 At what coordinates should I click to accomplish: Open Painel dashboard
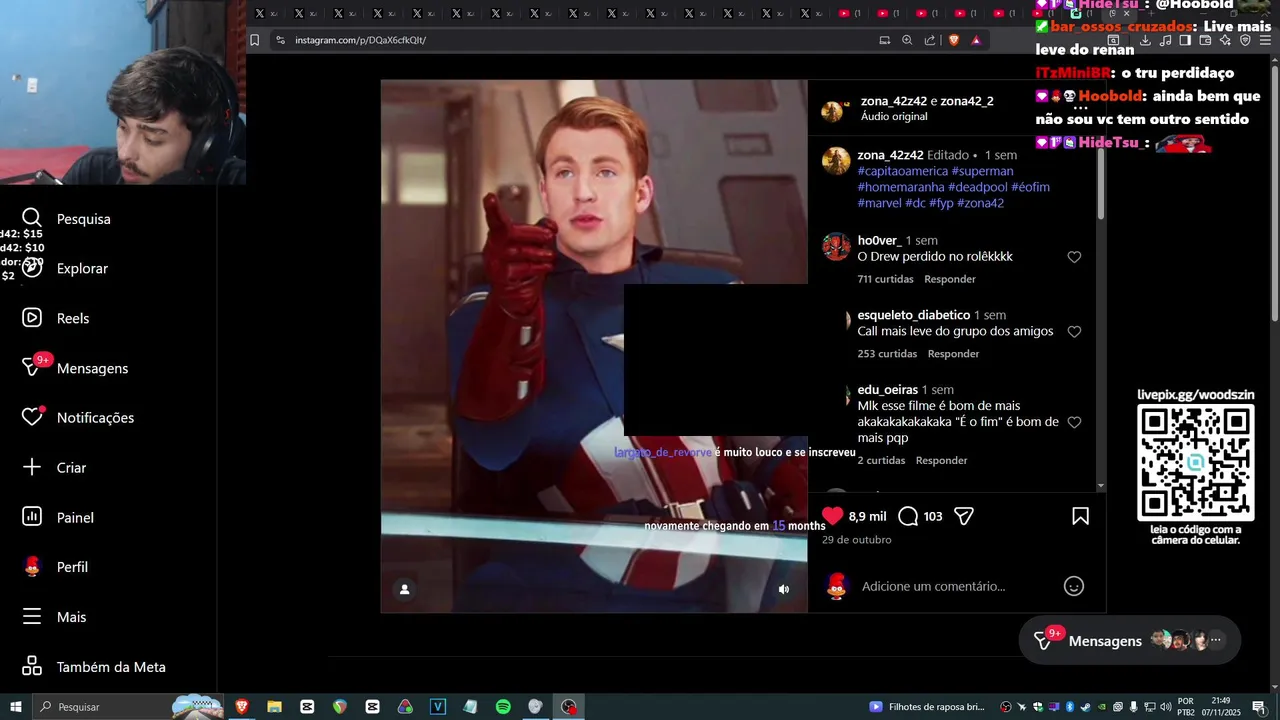[x=58, y=517]
